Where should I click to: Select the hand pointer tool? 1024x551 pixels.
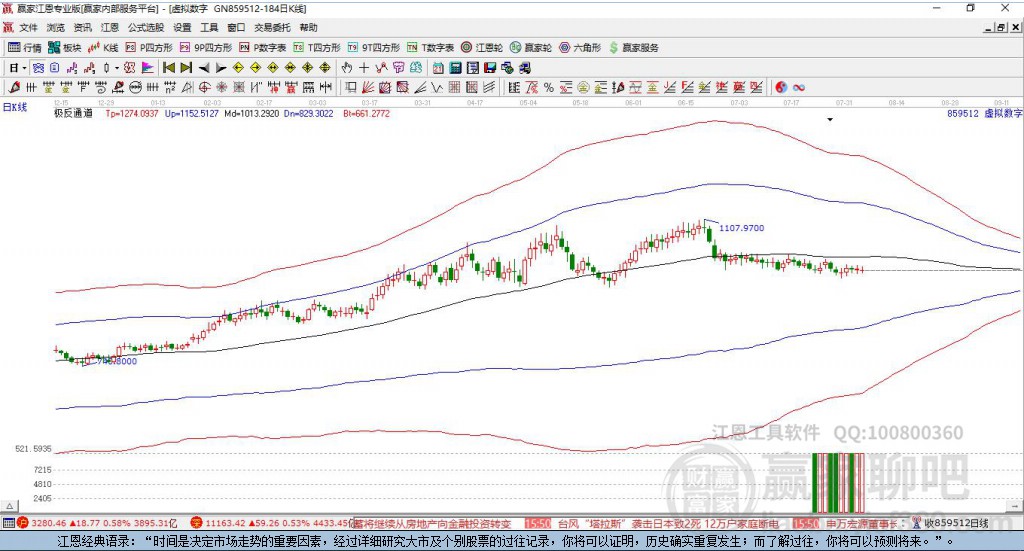(347, 68)
